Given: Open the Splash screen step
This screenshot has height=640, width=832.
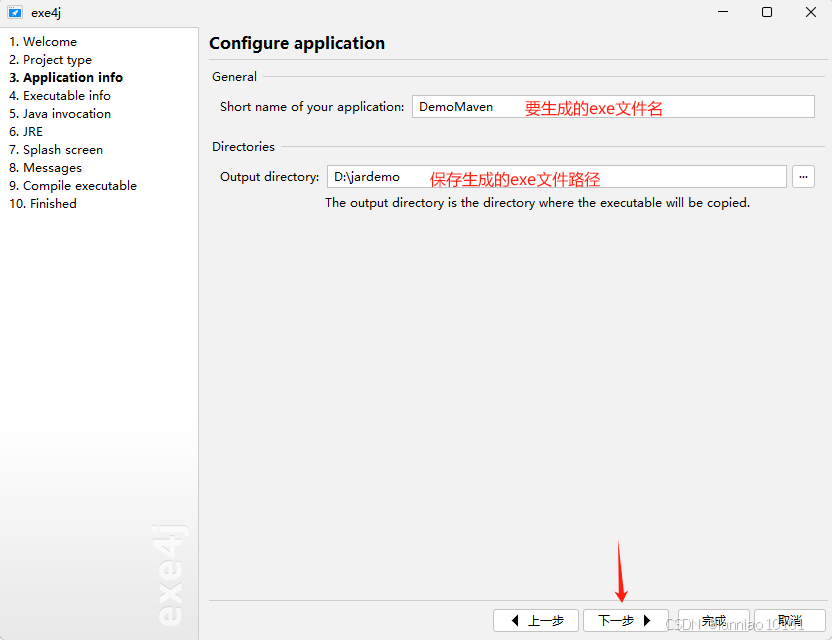Looking at the screenshot, I should (56, 150).
